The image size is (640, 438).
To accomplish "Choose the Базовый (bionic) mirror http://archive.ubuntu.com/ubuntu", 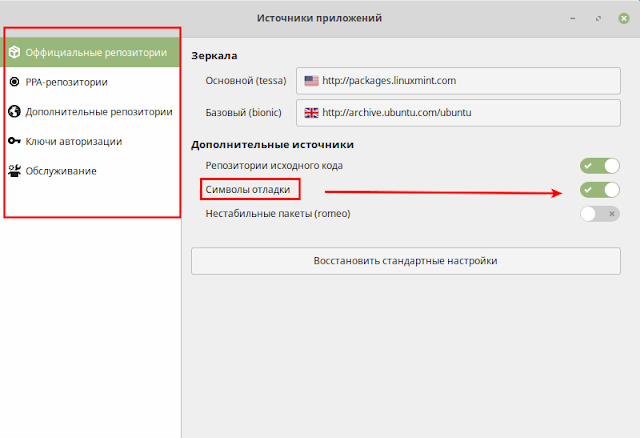I will click(x=458, y=113).
